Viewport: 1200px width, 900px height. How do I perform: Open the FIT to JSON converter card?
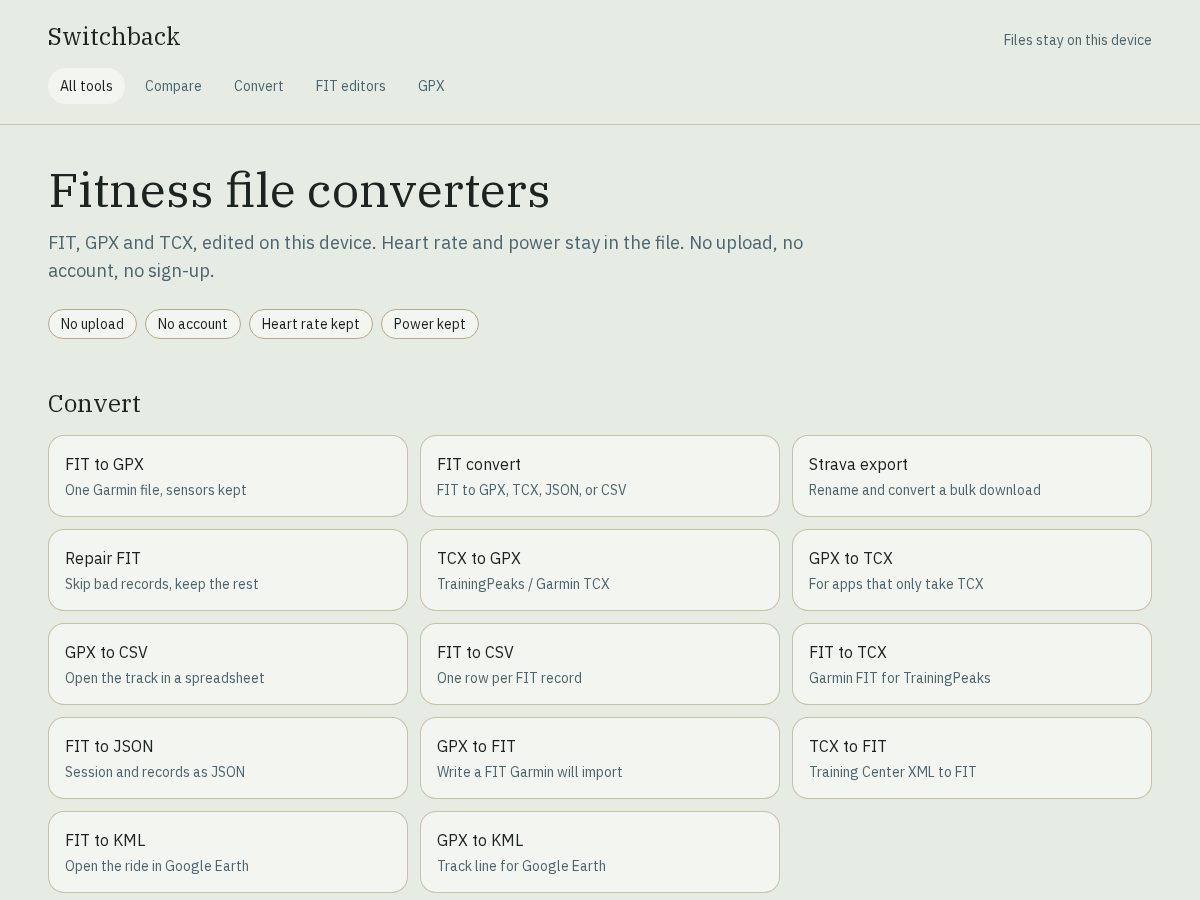(228, 758)
